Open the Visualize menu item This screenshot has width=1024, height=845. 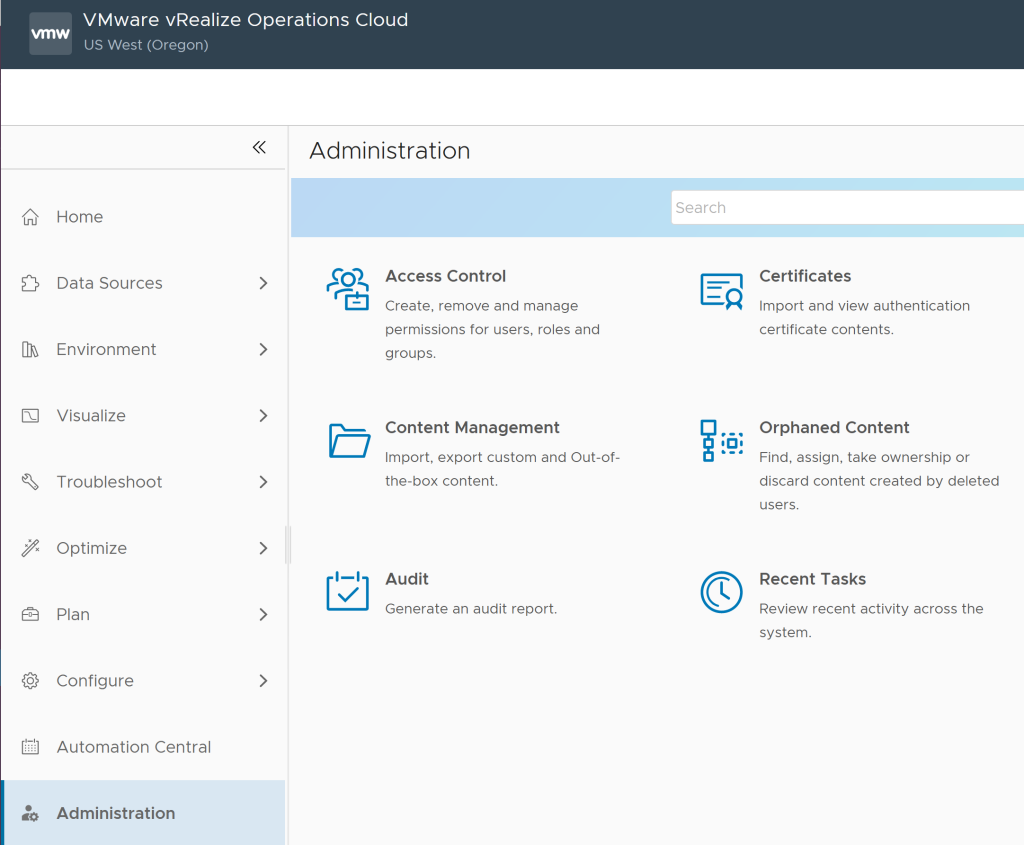pyautogui.click(x=91, y=416)
